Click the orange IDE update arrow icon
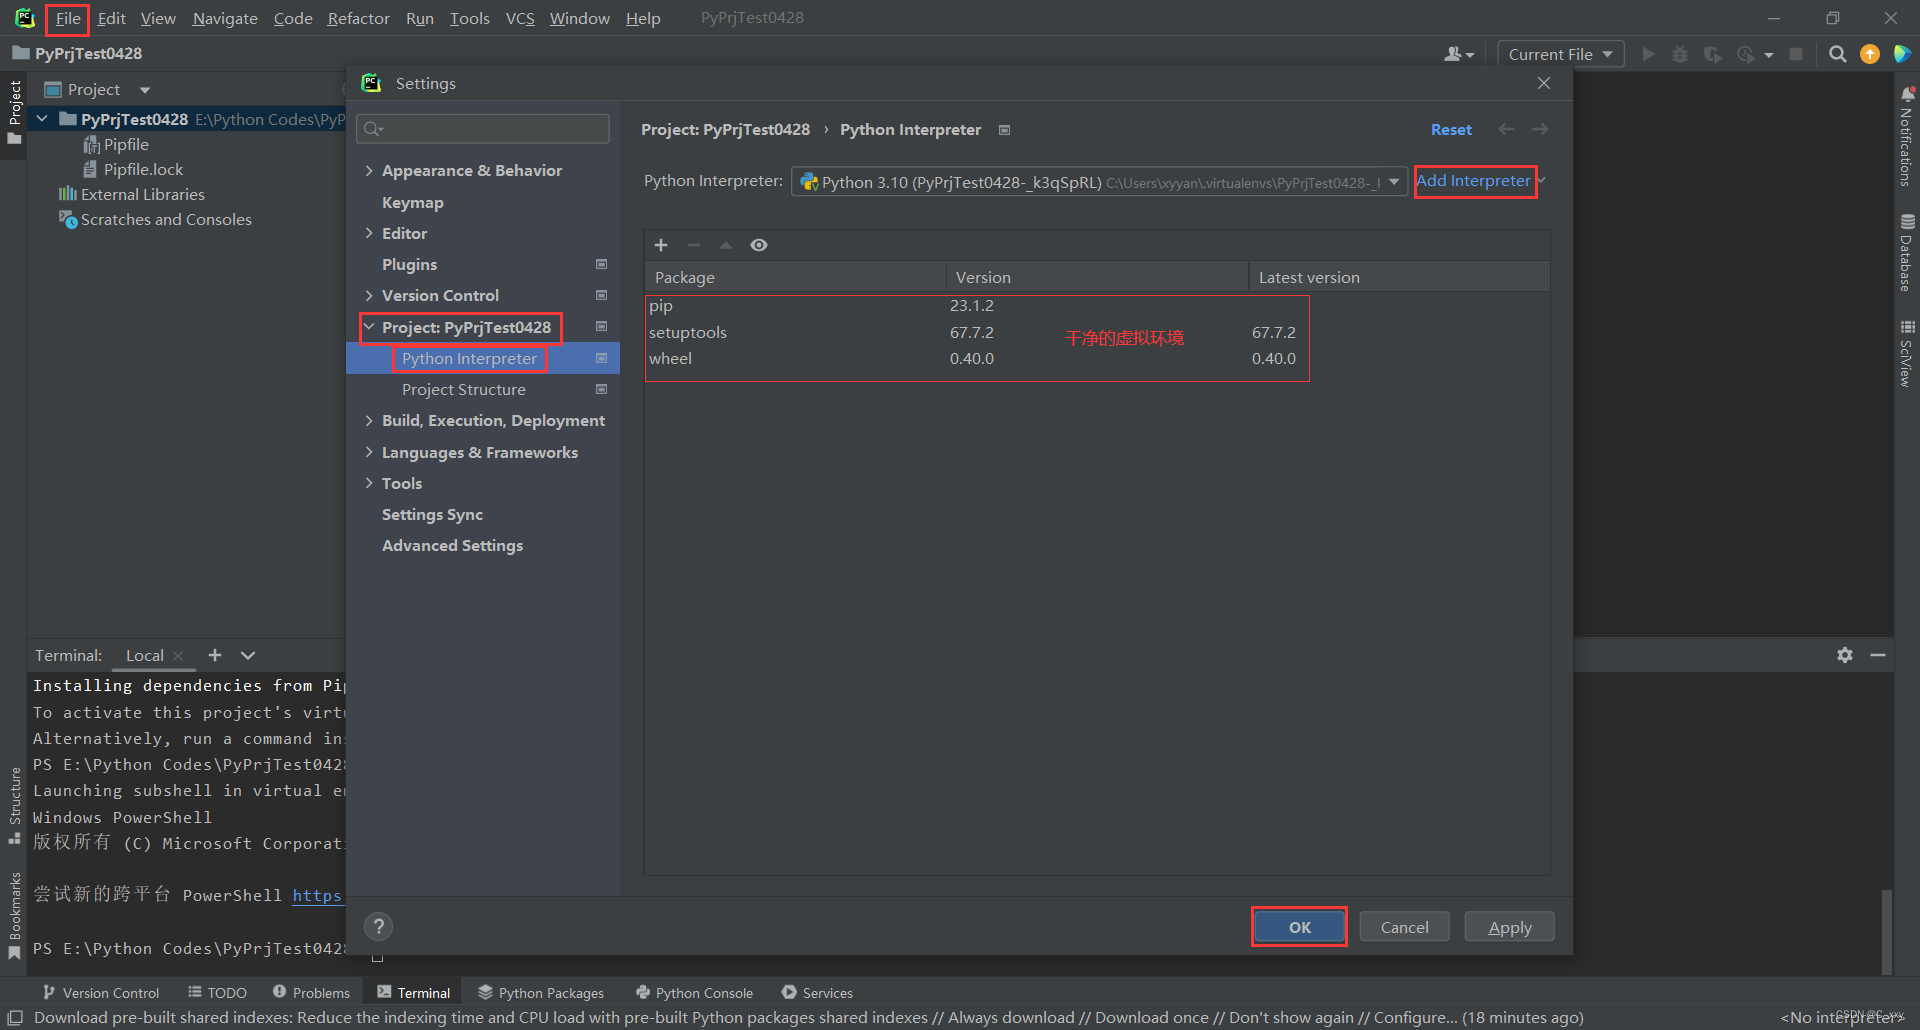Image resolution: width=1920 pixels, height=1030 pixels. coord(1870,54)
